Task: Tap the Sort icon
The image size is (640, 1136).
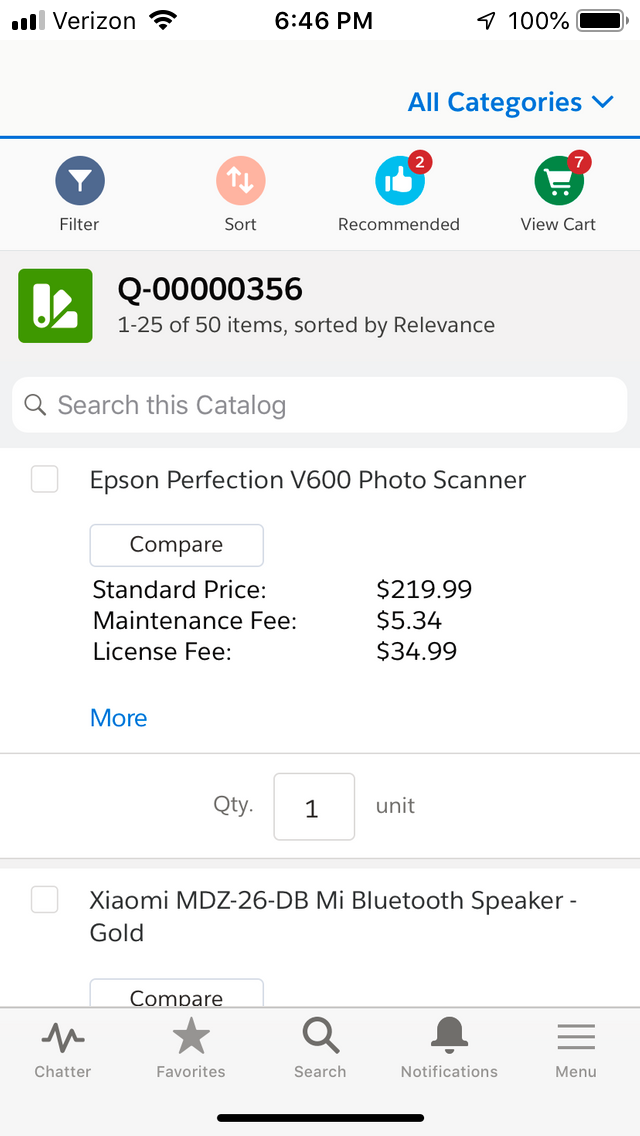Action: [x=240, y=182]
